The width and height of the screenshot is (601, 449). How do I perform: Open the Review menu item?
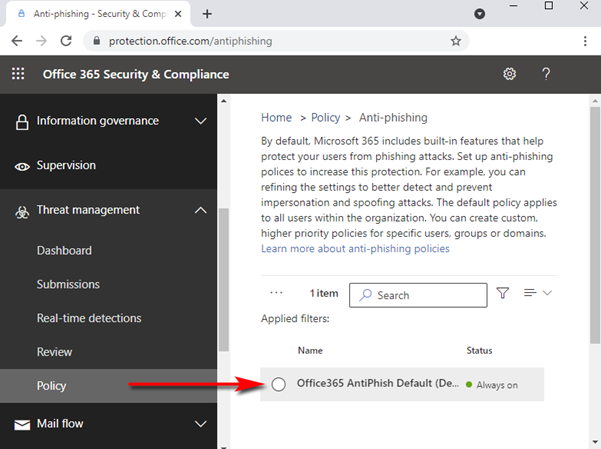click(54, 352)
